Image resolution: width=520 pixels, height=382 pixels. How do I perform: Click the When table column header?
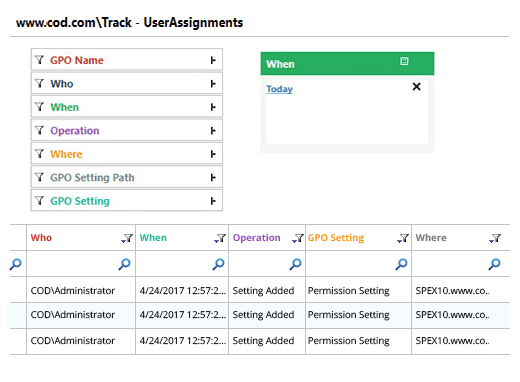[153, 238]
